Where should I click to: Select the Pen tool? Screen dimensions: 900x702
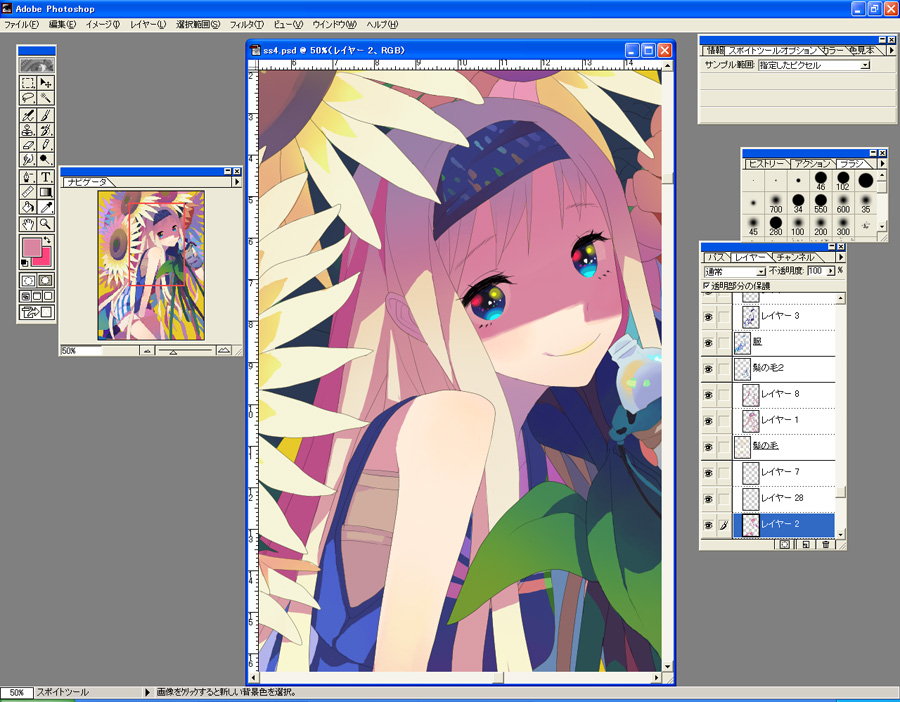pyautogui.click(x=28, y=177)
